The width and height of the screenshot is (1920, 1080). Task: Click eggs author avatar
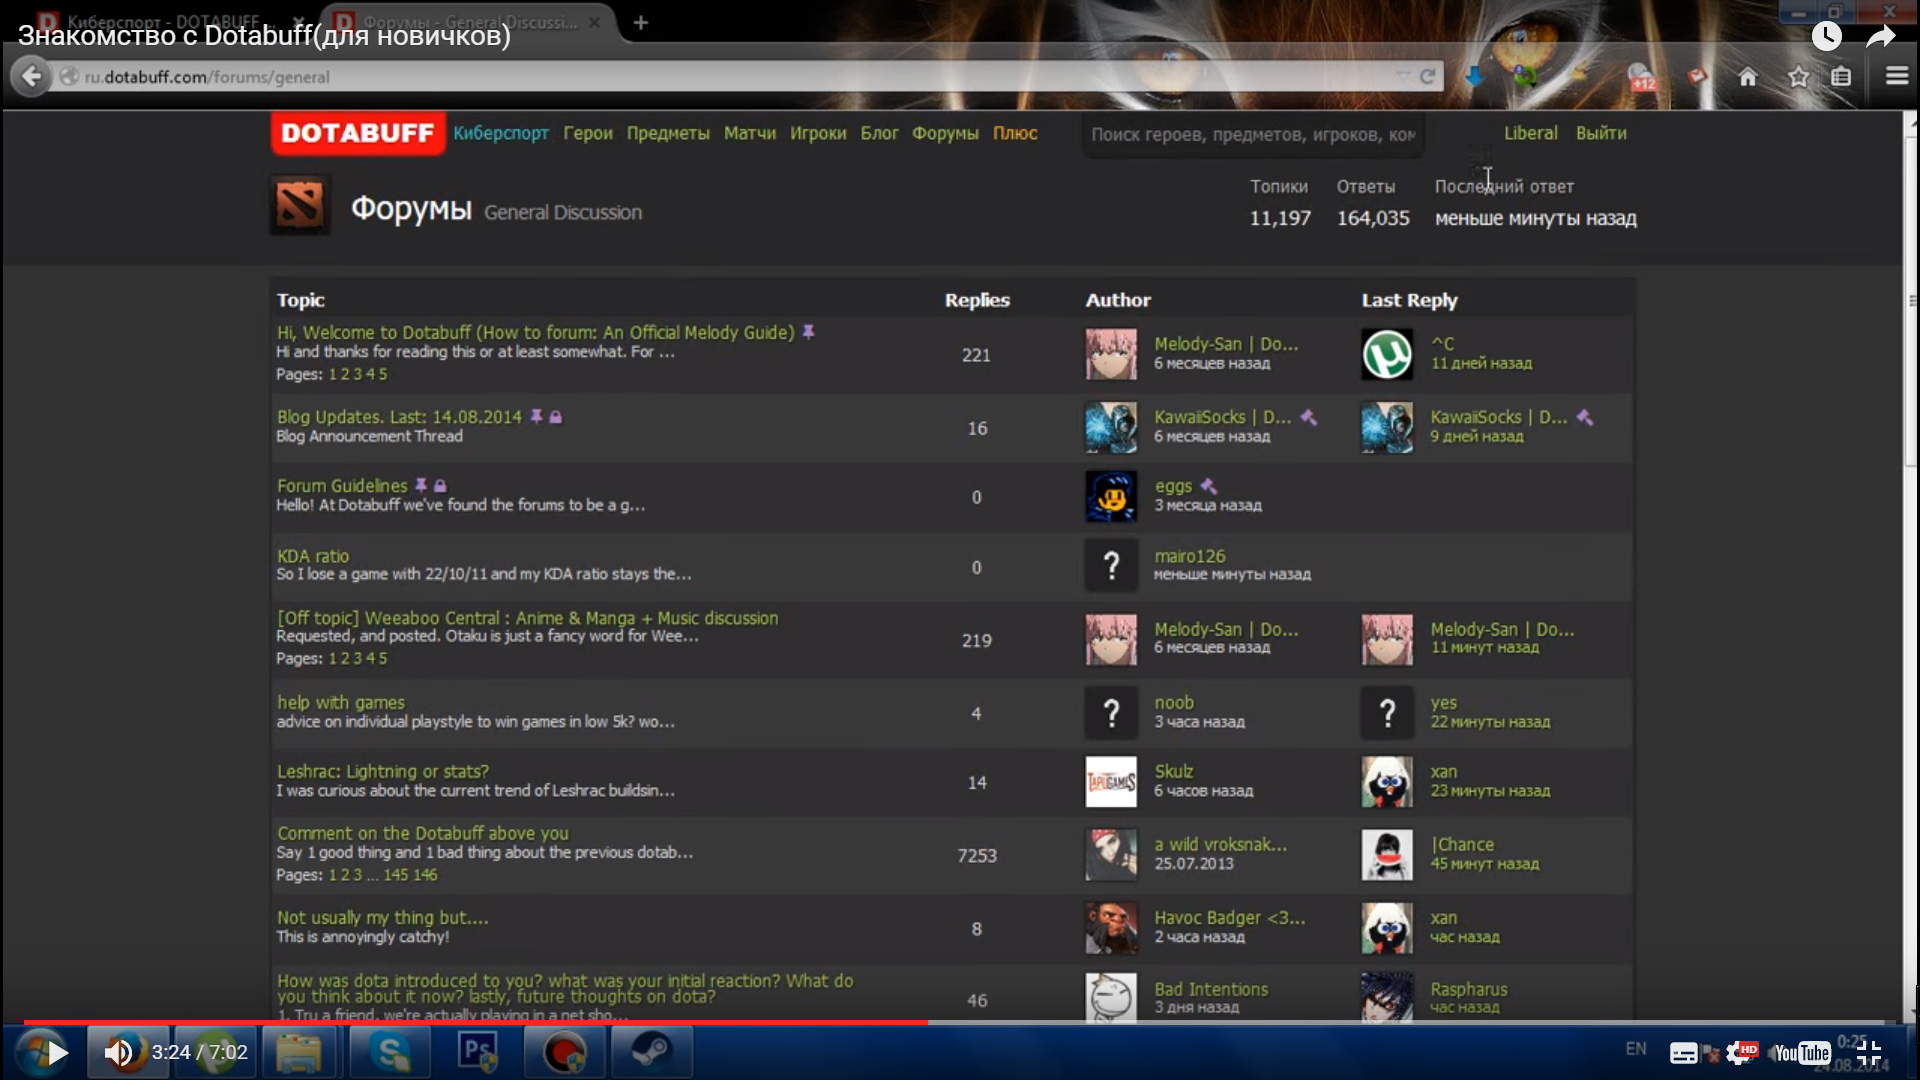1111,496
